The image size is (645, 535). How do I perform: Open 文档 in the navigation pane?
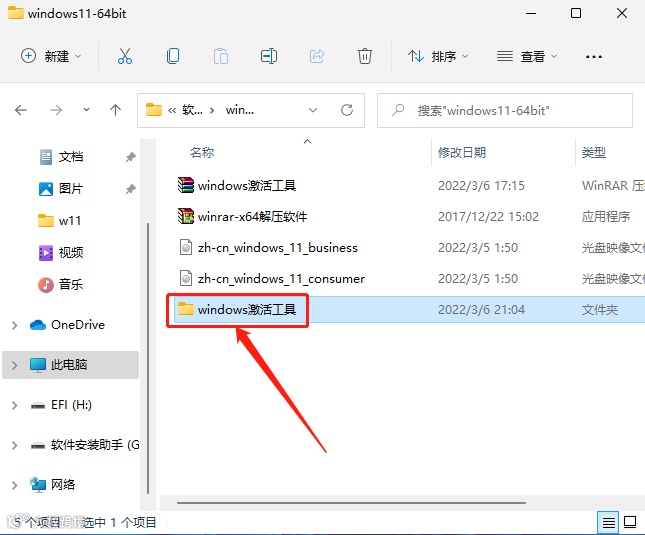pos(71,157)
